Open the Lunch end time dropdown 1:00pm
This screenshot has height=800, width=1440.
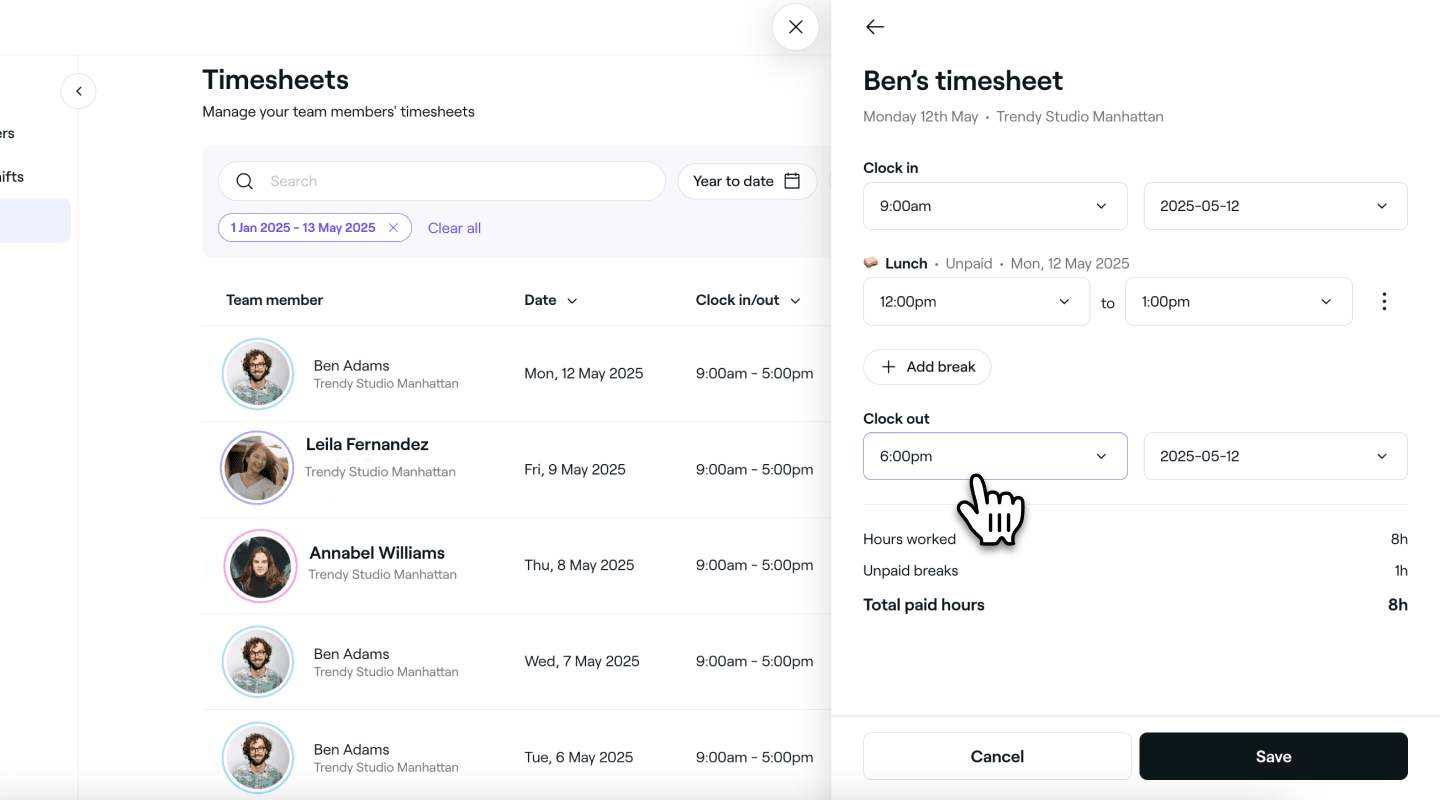point(1238,301)
